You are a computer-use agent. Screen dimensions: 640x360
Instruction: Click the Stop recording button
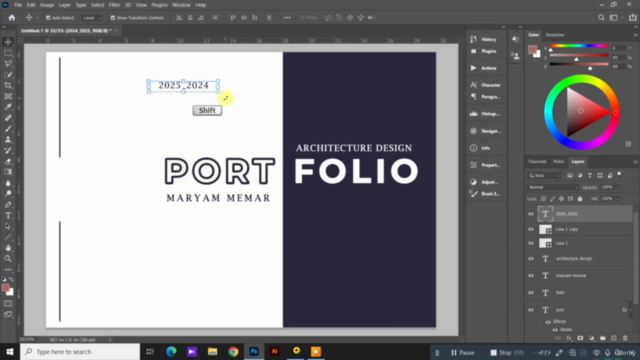click(x=507, y=353)
